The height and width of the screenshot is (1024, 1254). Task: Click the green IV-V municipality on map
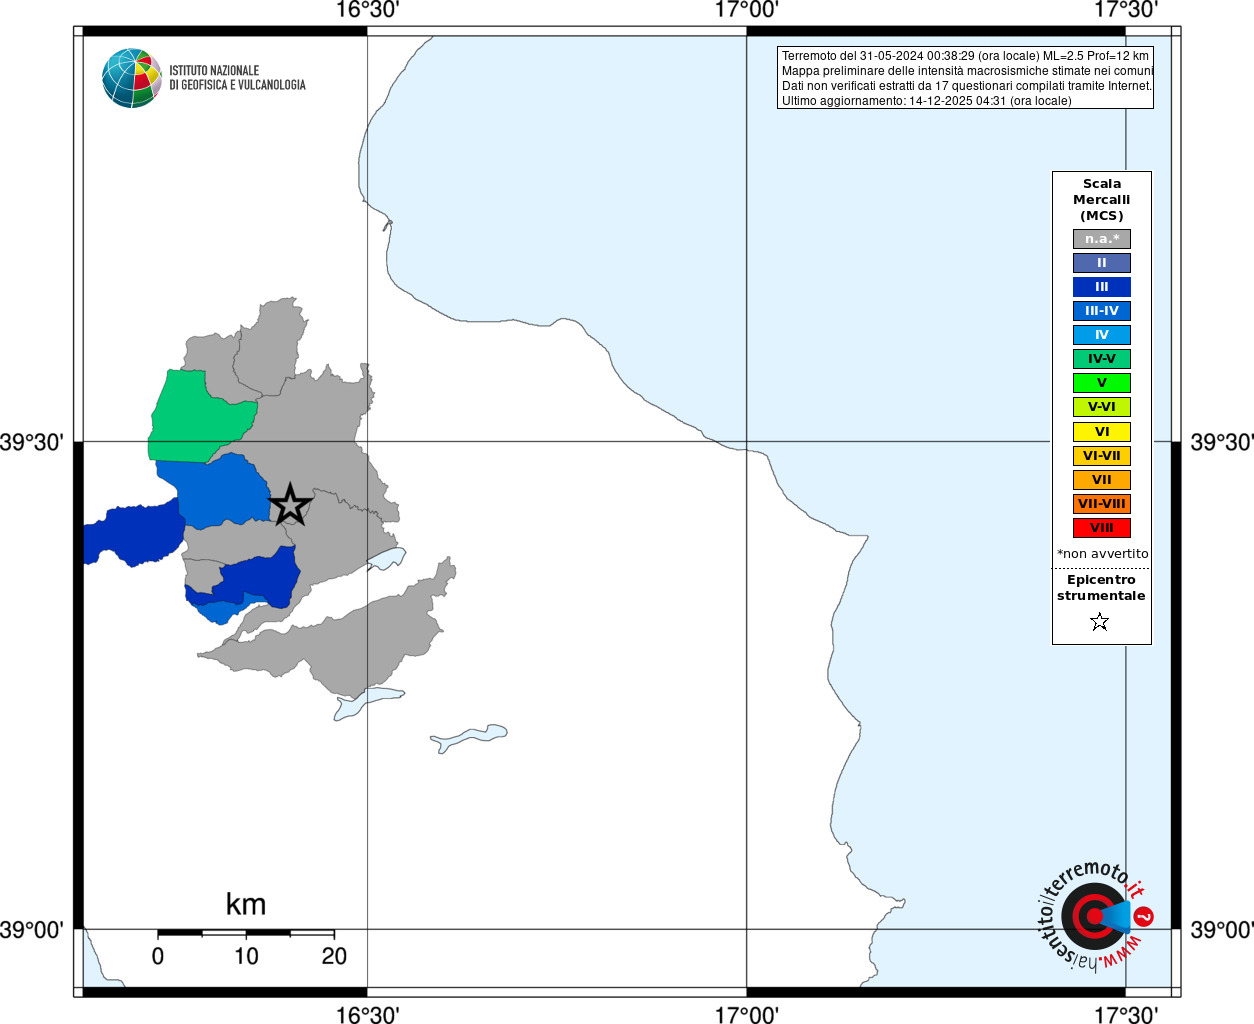coord(195,420)
